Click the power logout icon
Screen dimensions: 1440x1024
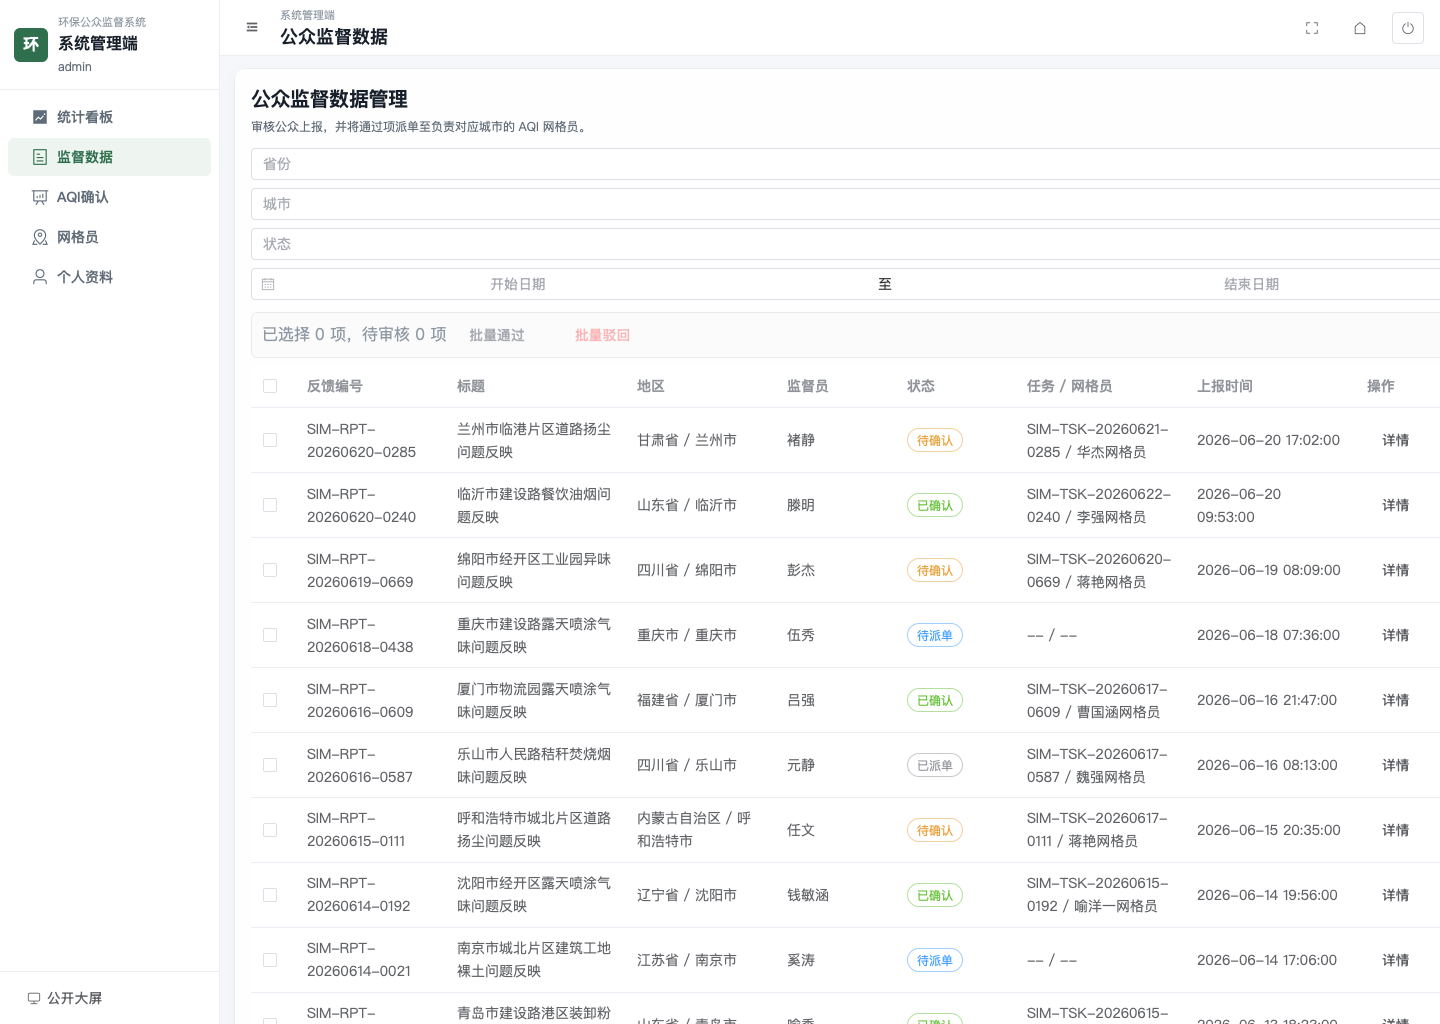[x=1408, y=28]
